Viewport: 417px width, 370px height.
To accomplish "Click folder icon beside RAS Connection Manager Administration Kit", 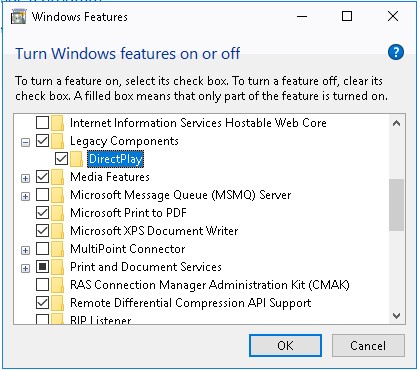I will point(58,285).
